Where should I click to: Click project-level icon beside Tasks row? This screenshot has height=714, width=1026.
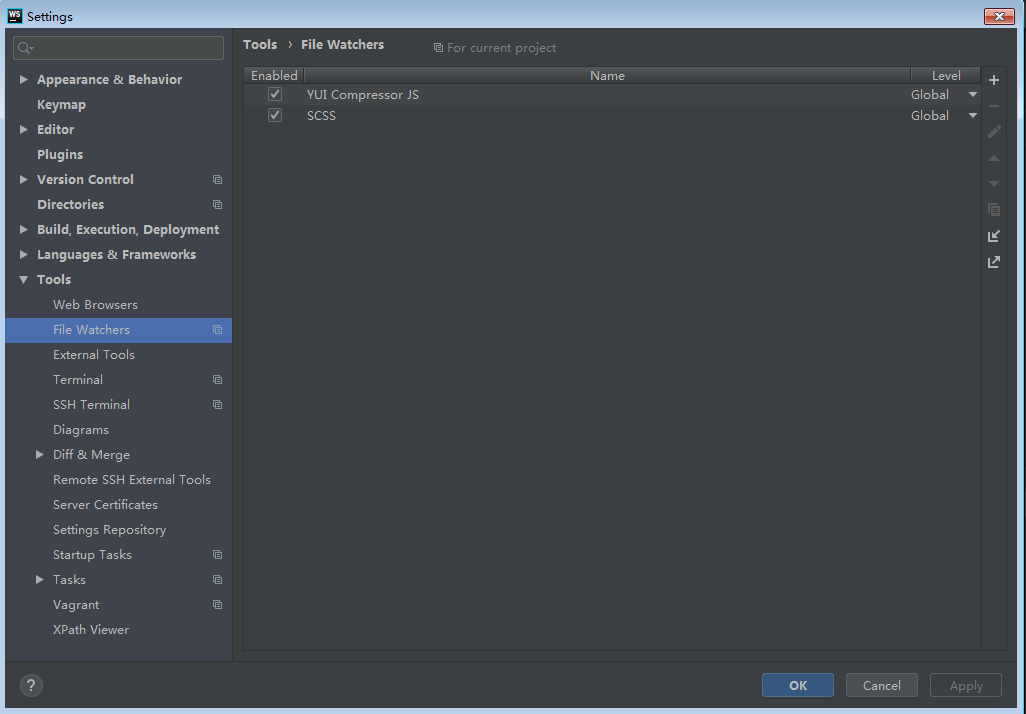(x=217, y=580)
